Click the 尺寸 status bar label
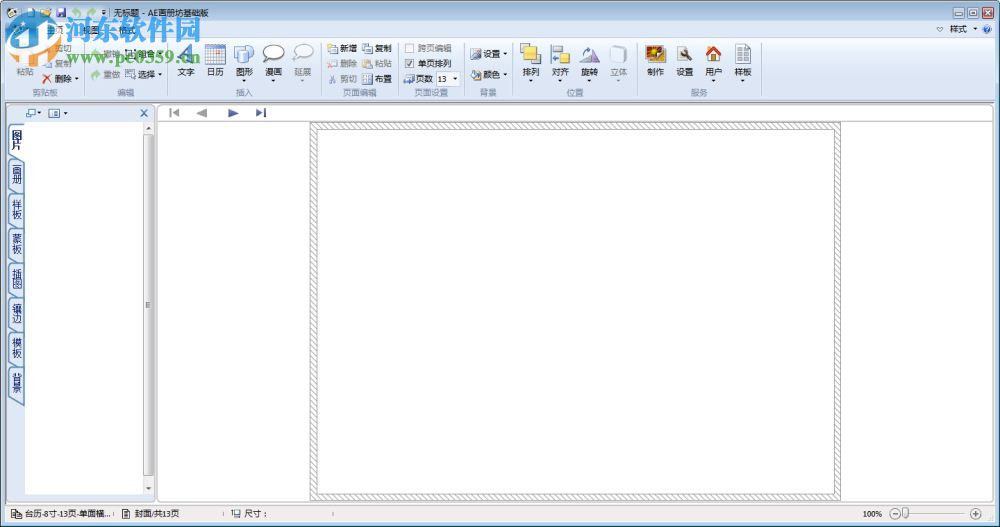 (249, 514)
